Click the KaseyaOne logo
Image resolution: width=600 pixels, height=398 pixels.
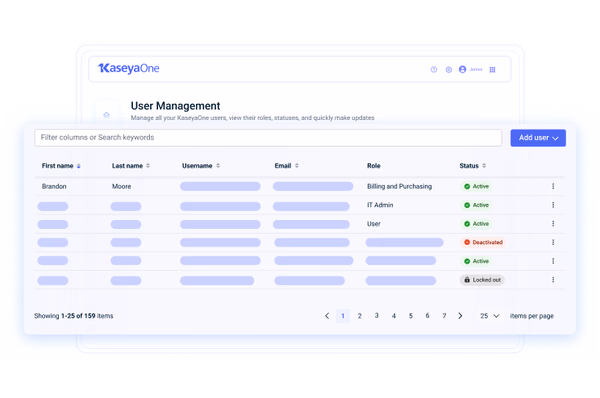coord(129,69)
